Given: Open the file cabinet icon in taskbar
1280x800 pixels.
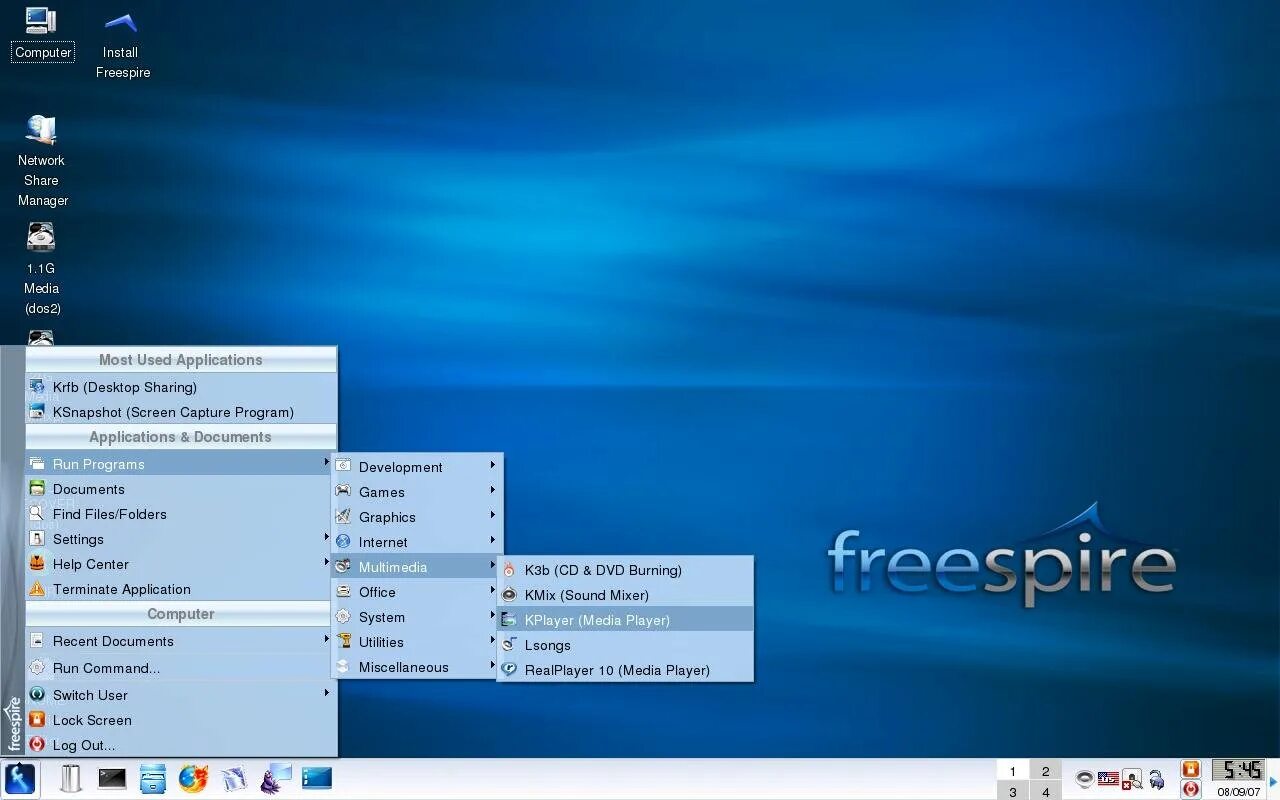Looking at the screenshot, I should coord(153,778).
